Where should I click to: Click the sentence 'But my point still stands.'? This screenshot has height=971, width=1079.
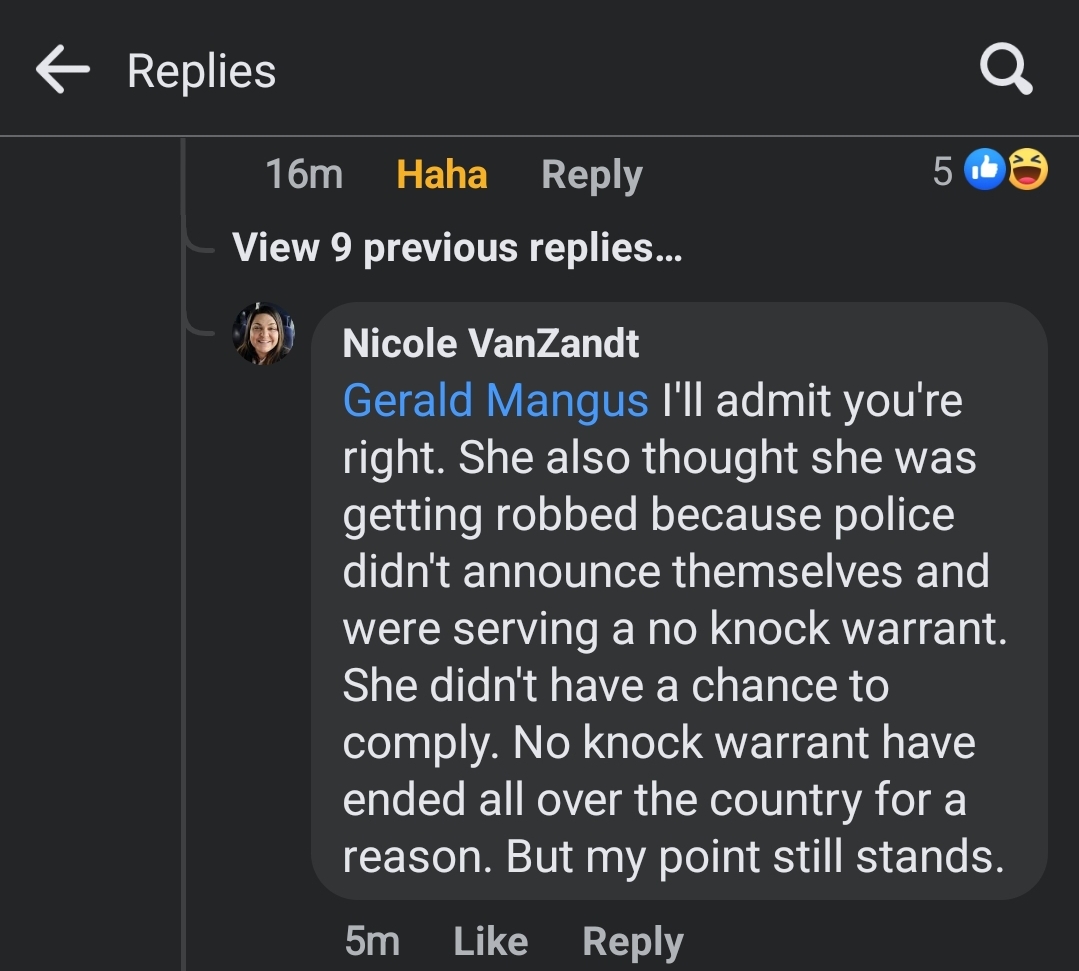point(755,857)
